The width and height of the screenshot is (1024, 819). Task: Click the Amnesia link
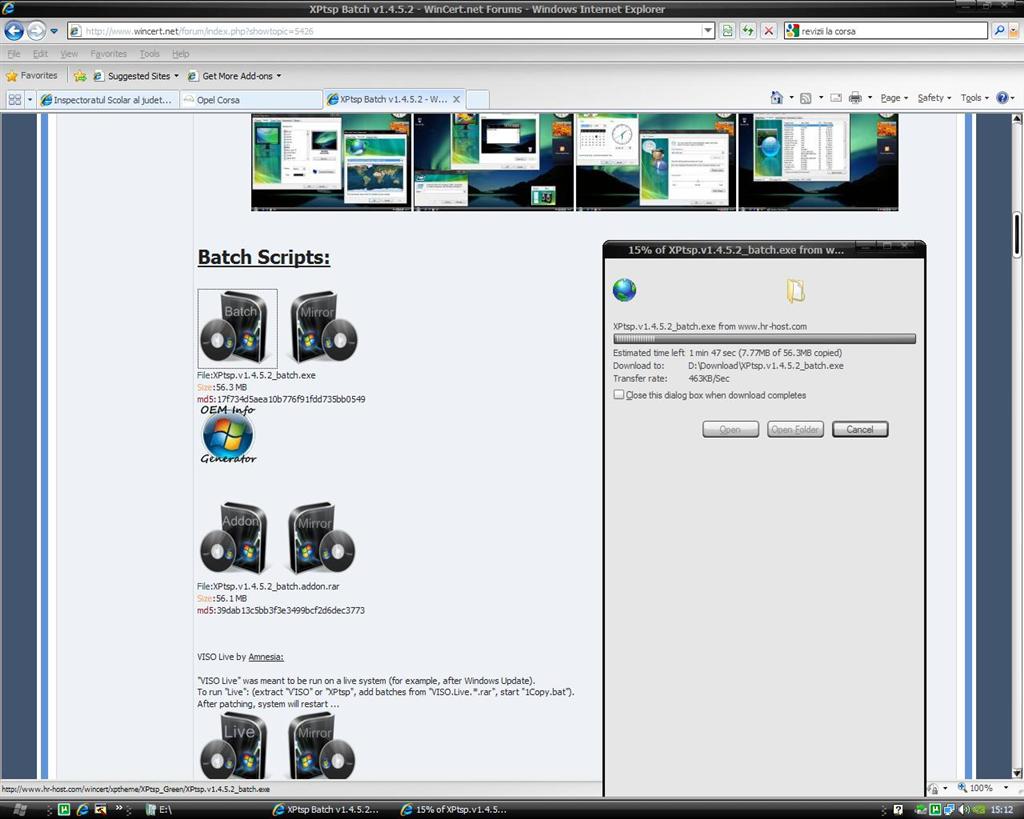(x=266, y=657)
